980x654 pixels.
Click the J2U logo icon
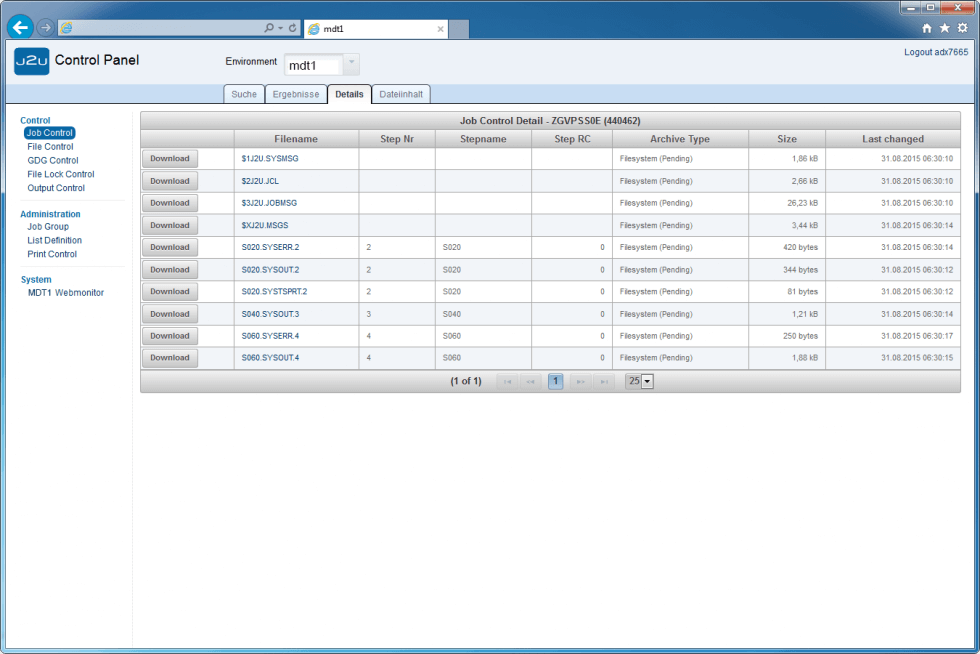[31, 61]
